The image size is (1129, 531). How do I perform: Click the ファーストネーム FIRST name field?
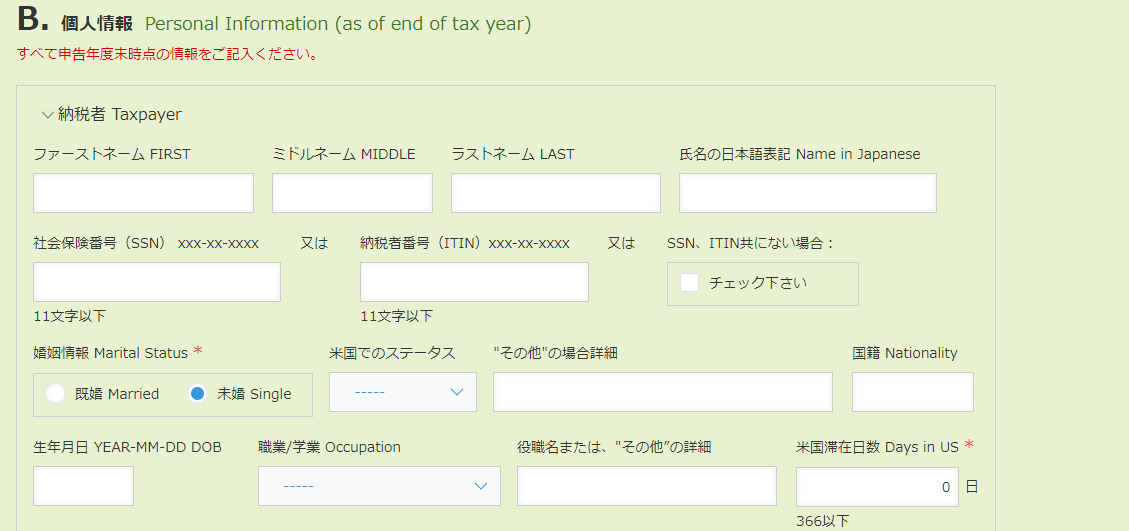tap(143, 193)
